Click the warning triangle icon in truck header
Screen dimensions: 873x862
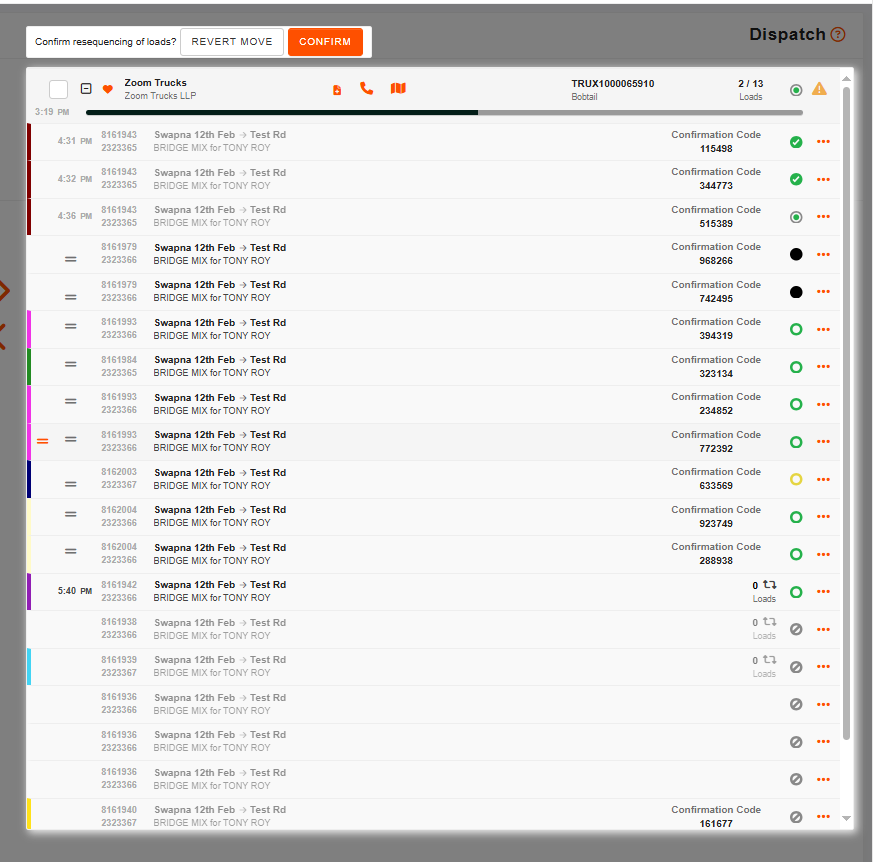pyautogui.click(x=819, y=89)
